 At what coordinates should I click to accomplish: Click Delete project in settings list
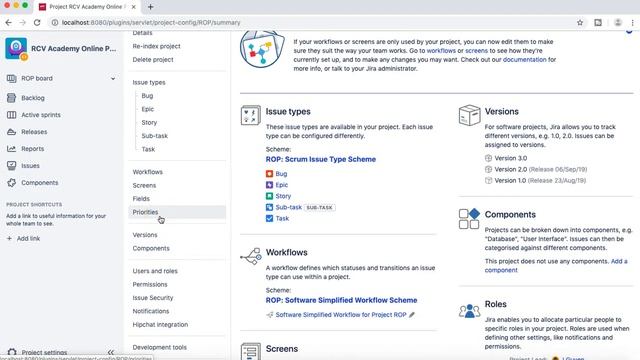pyautogui.click(x=153, y=60)
